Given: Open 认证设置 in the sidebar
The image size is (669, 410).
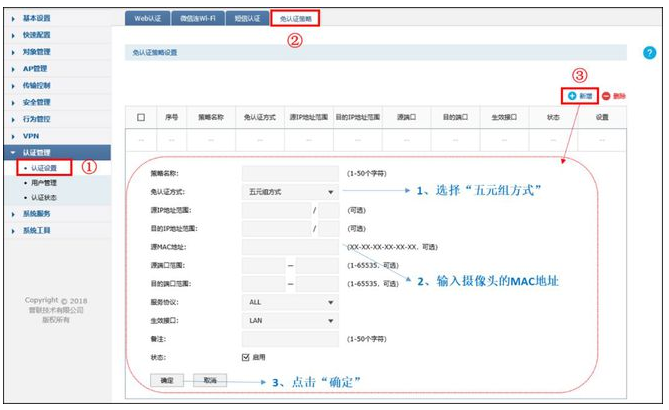Looking at the screenshot, I should tap(44, 168).
